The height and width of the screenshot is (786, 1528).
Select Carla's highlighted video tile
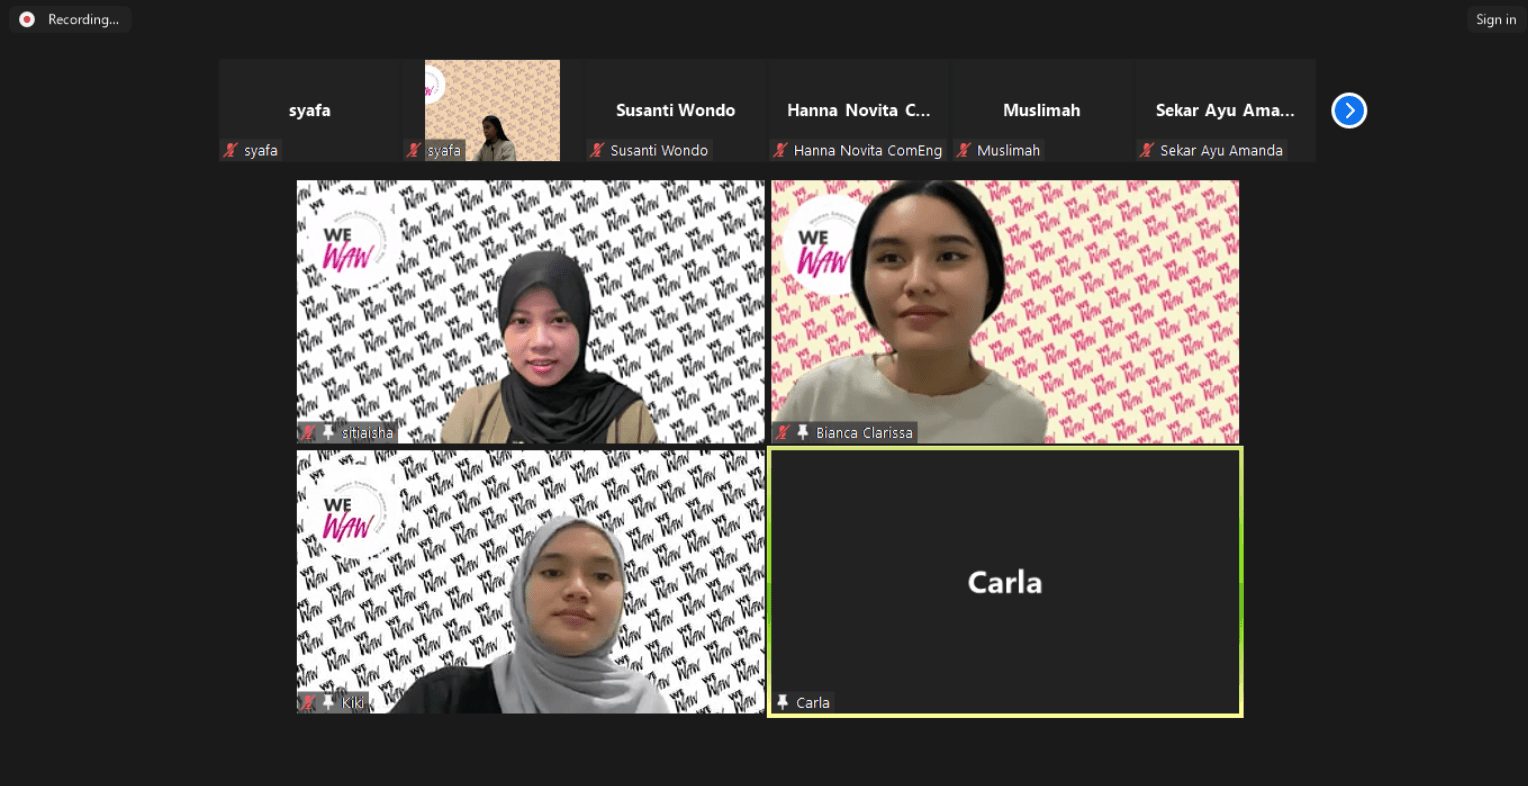(x=1005, y=582)
